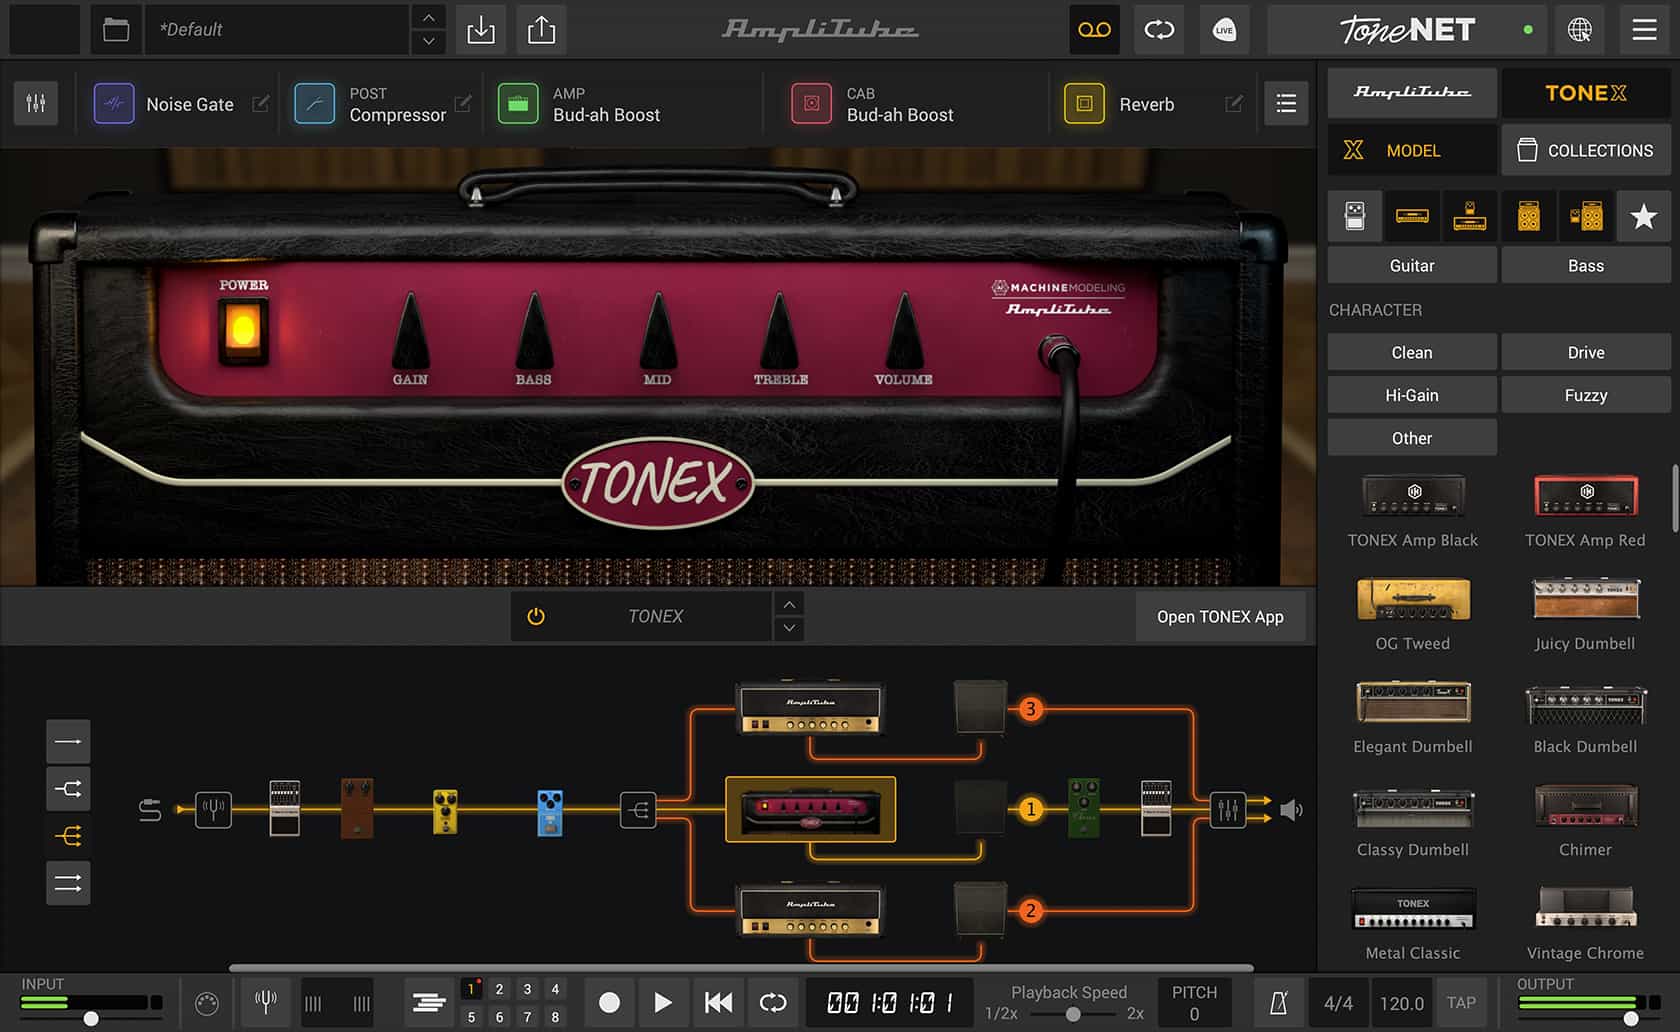Click the favorites star icon in the model categories
Image resolution: width=1680 pixels, height=1032 pixels.
coord(1642,216)
